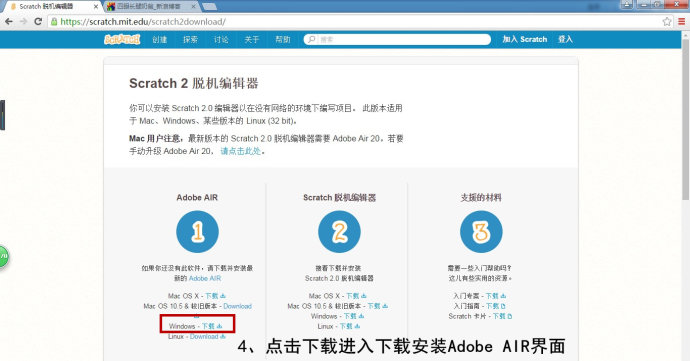Click the page vertical scrollbar thumb
Image resolution: width=690 pixels, height=361 pixels.
685,119
